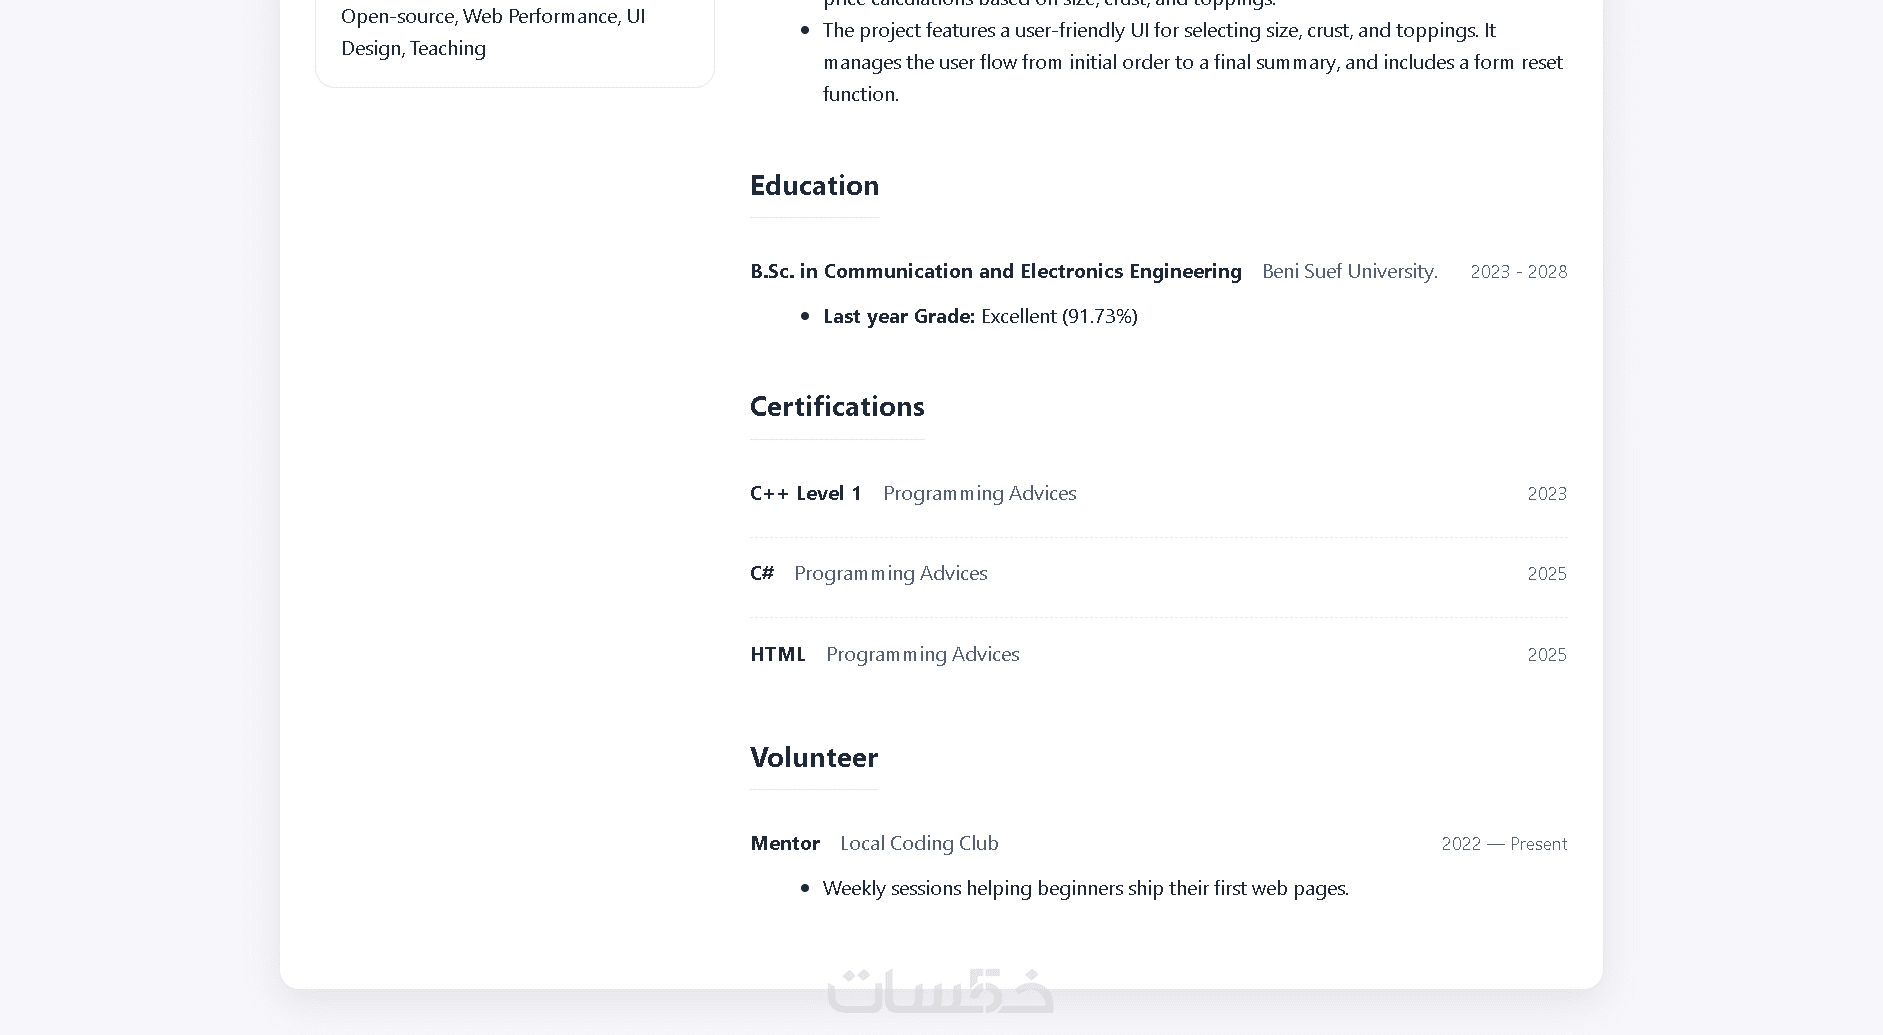Click the Weekly sessions bullet text

[x=1085, y=888]
